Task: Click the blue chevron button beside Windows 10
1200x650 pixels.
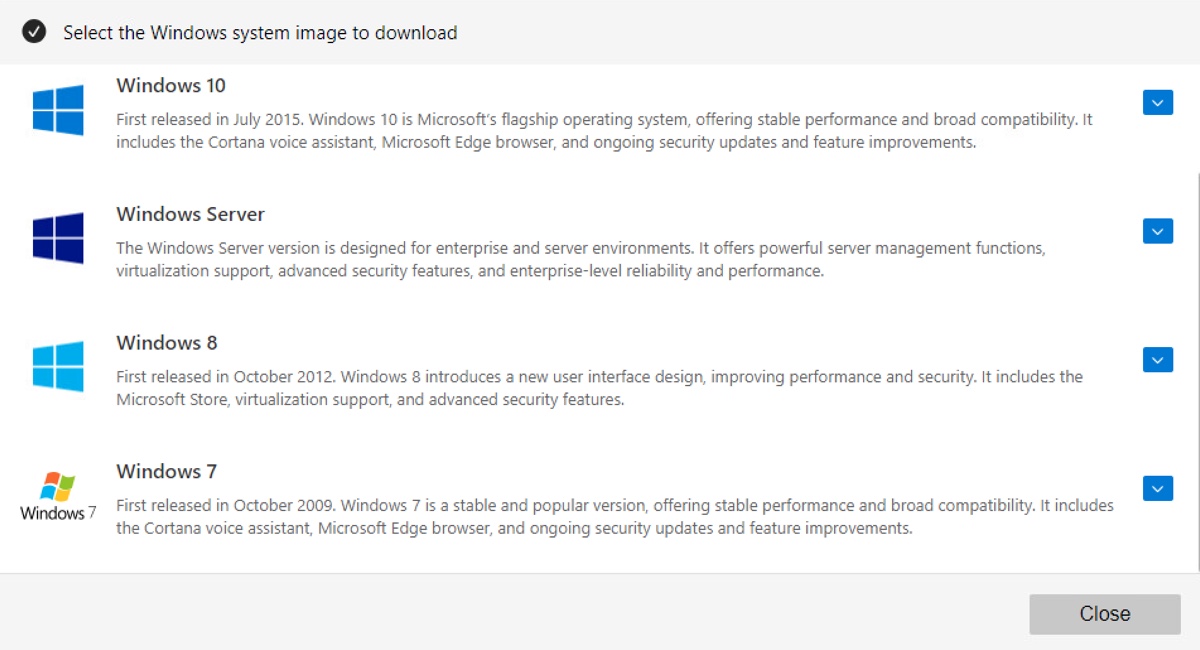Action: [1157, 102]
